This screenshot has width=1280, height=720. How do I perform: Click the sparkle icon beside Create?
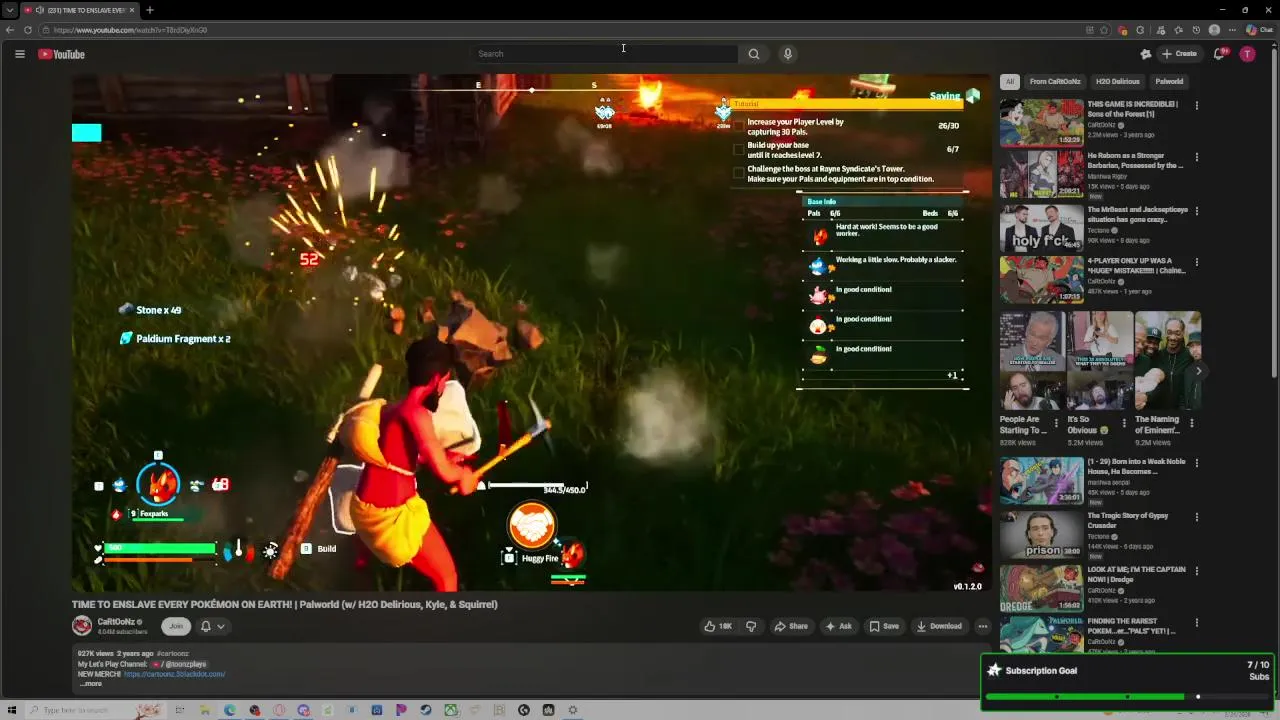(x=1146, y=54)
